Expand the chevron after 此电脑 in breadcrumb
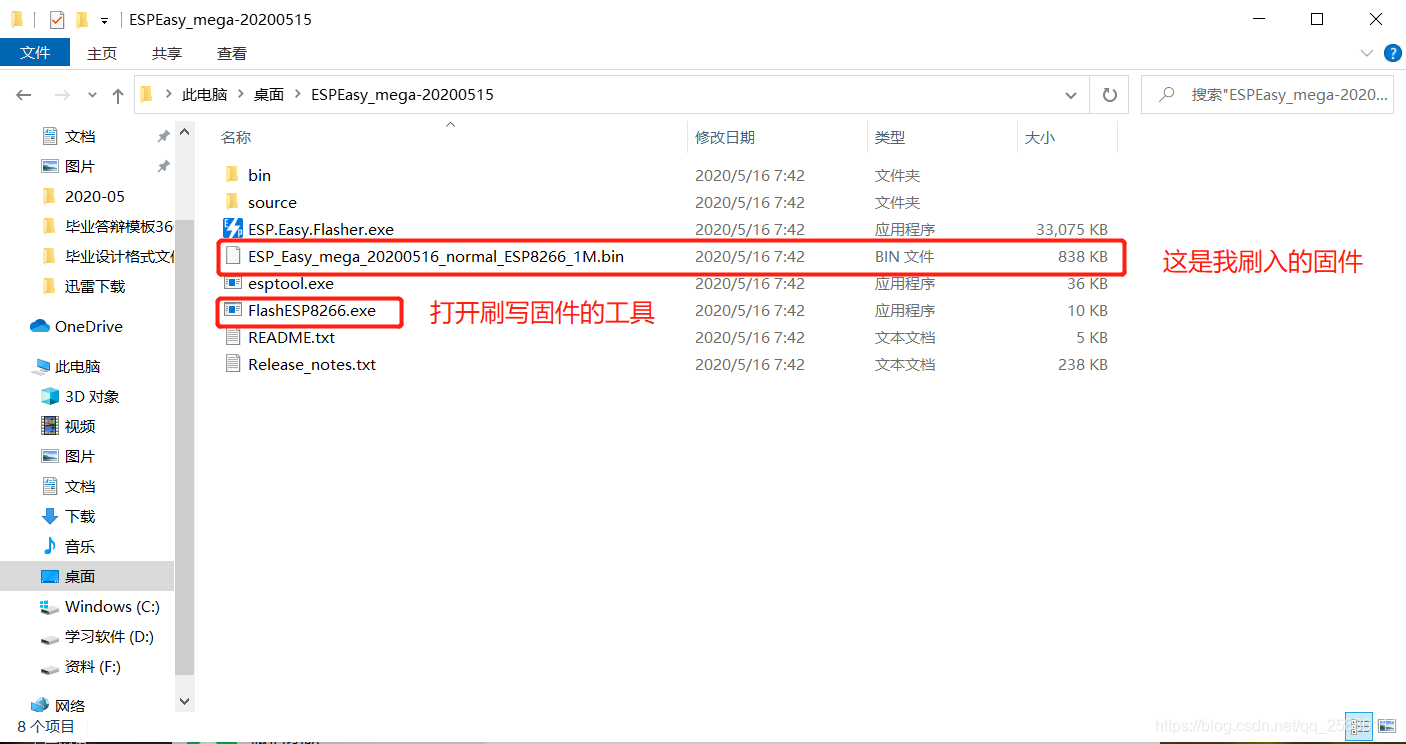 coord(240,95)
